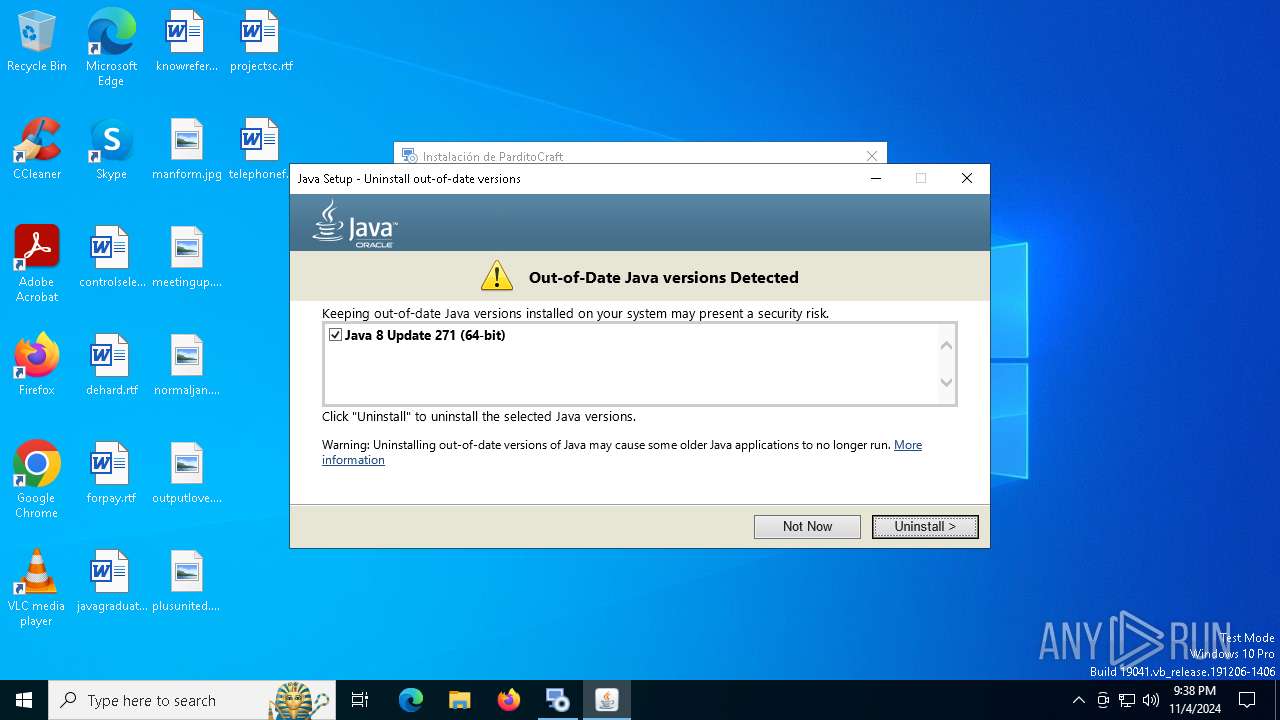Select the VLC media player shortcut
The width and height of the screenshot is (1280, 720).
pyautogui.click(x=37, y=587)
